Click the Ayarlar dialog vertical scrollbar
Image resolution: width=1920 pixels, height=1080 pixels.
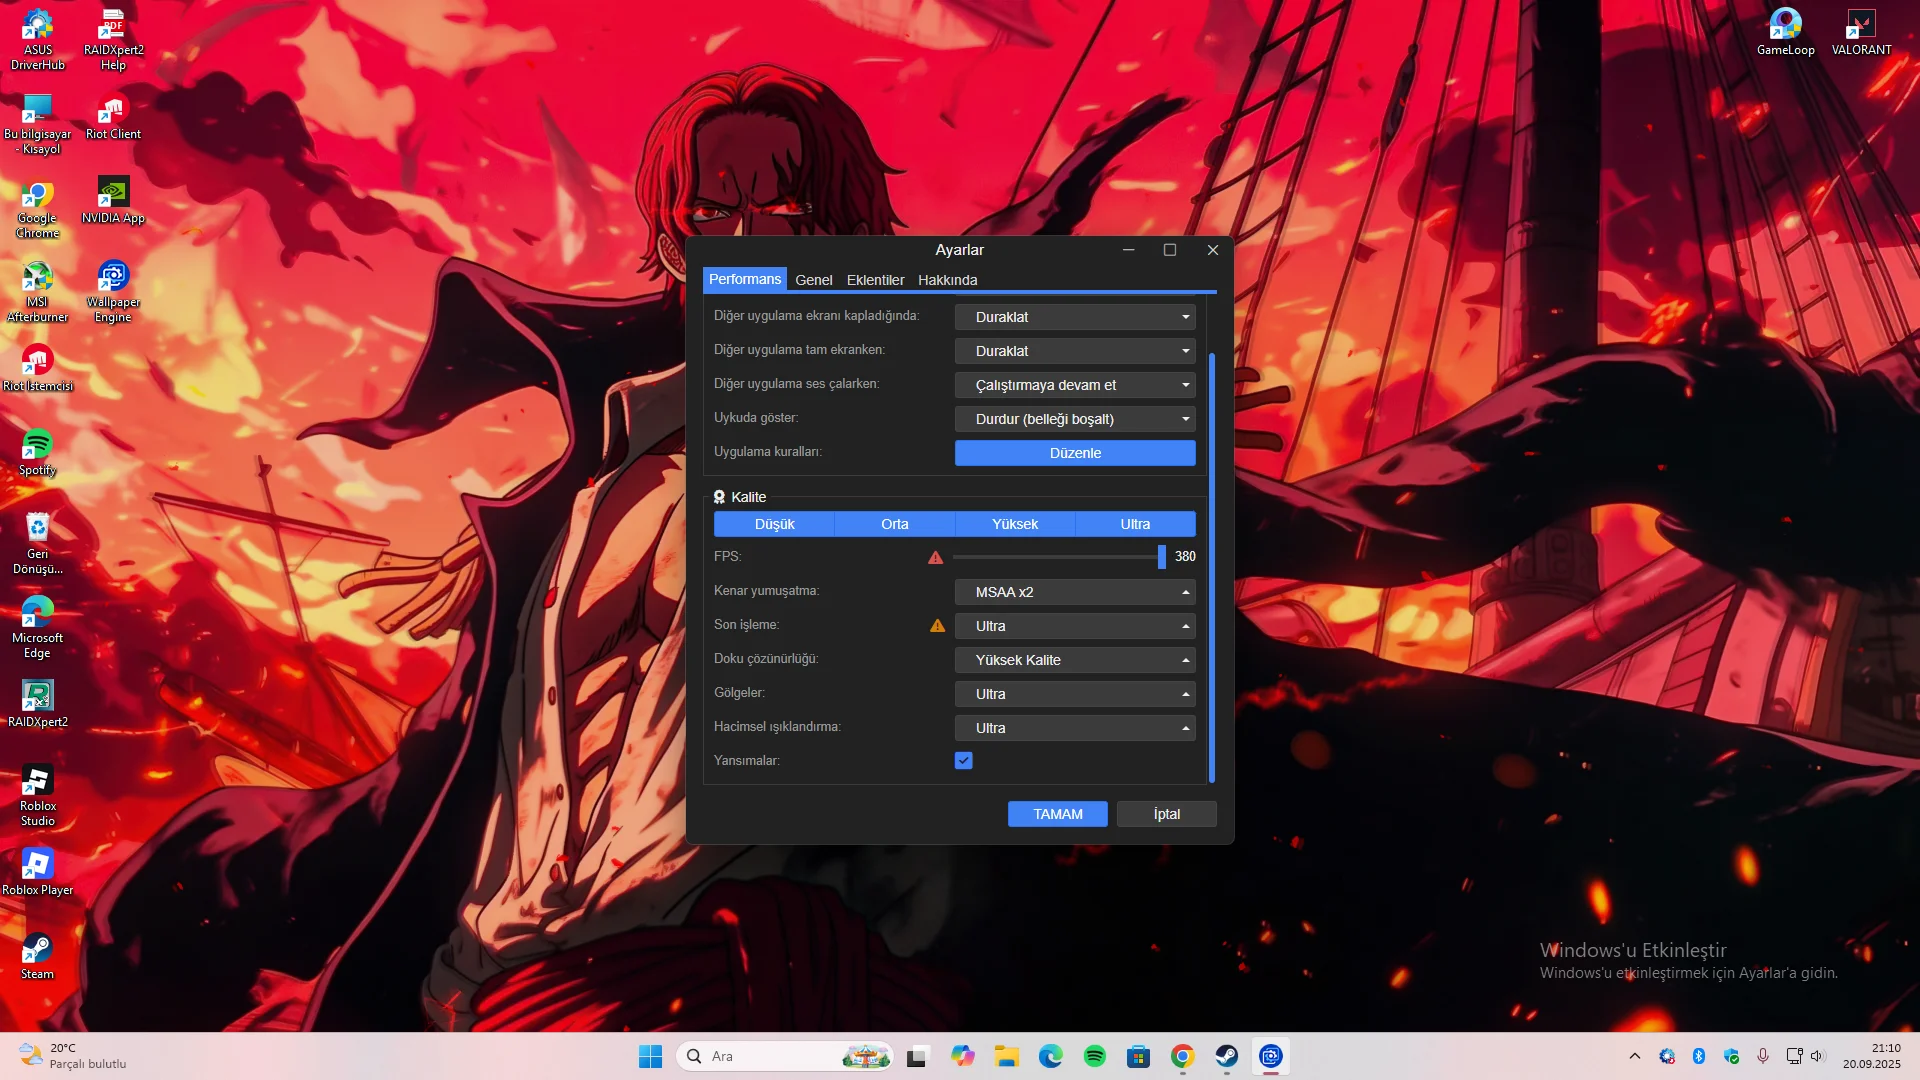pyautogui.click(x=1212, y=567)
